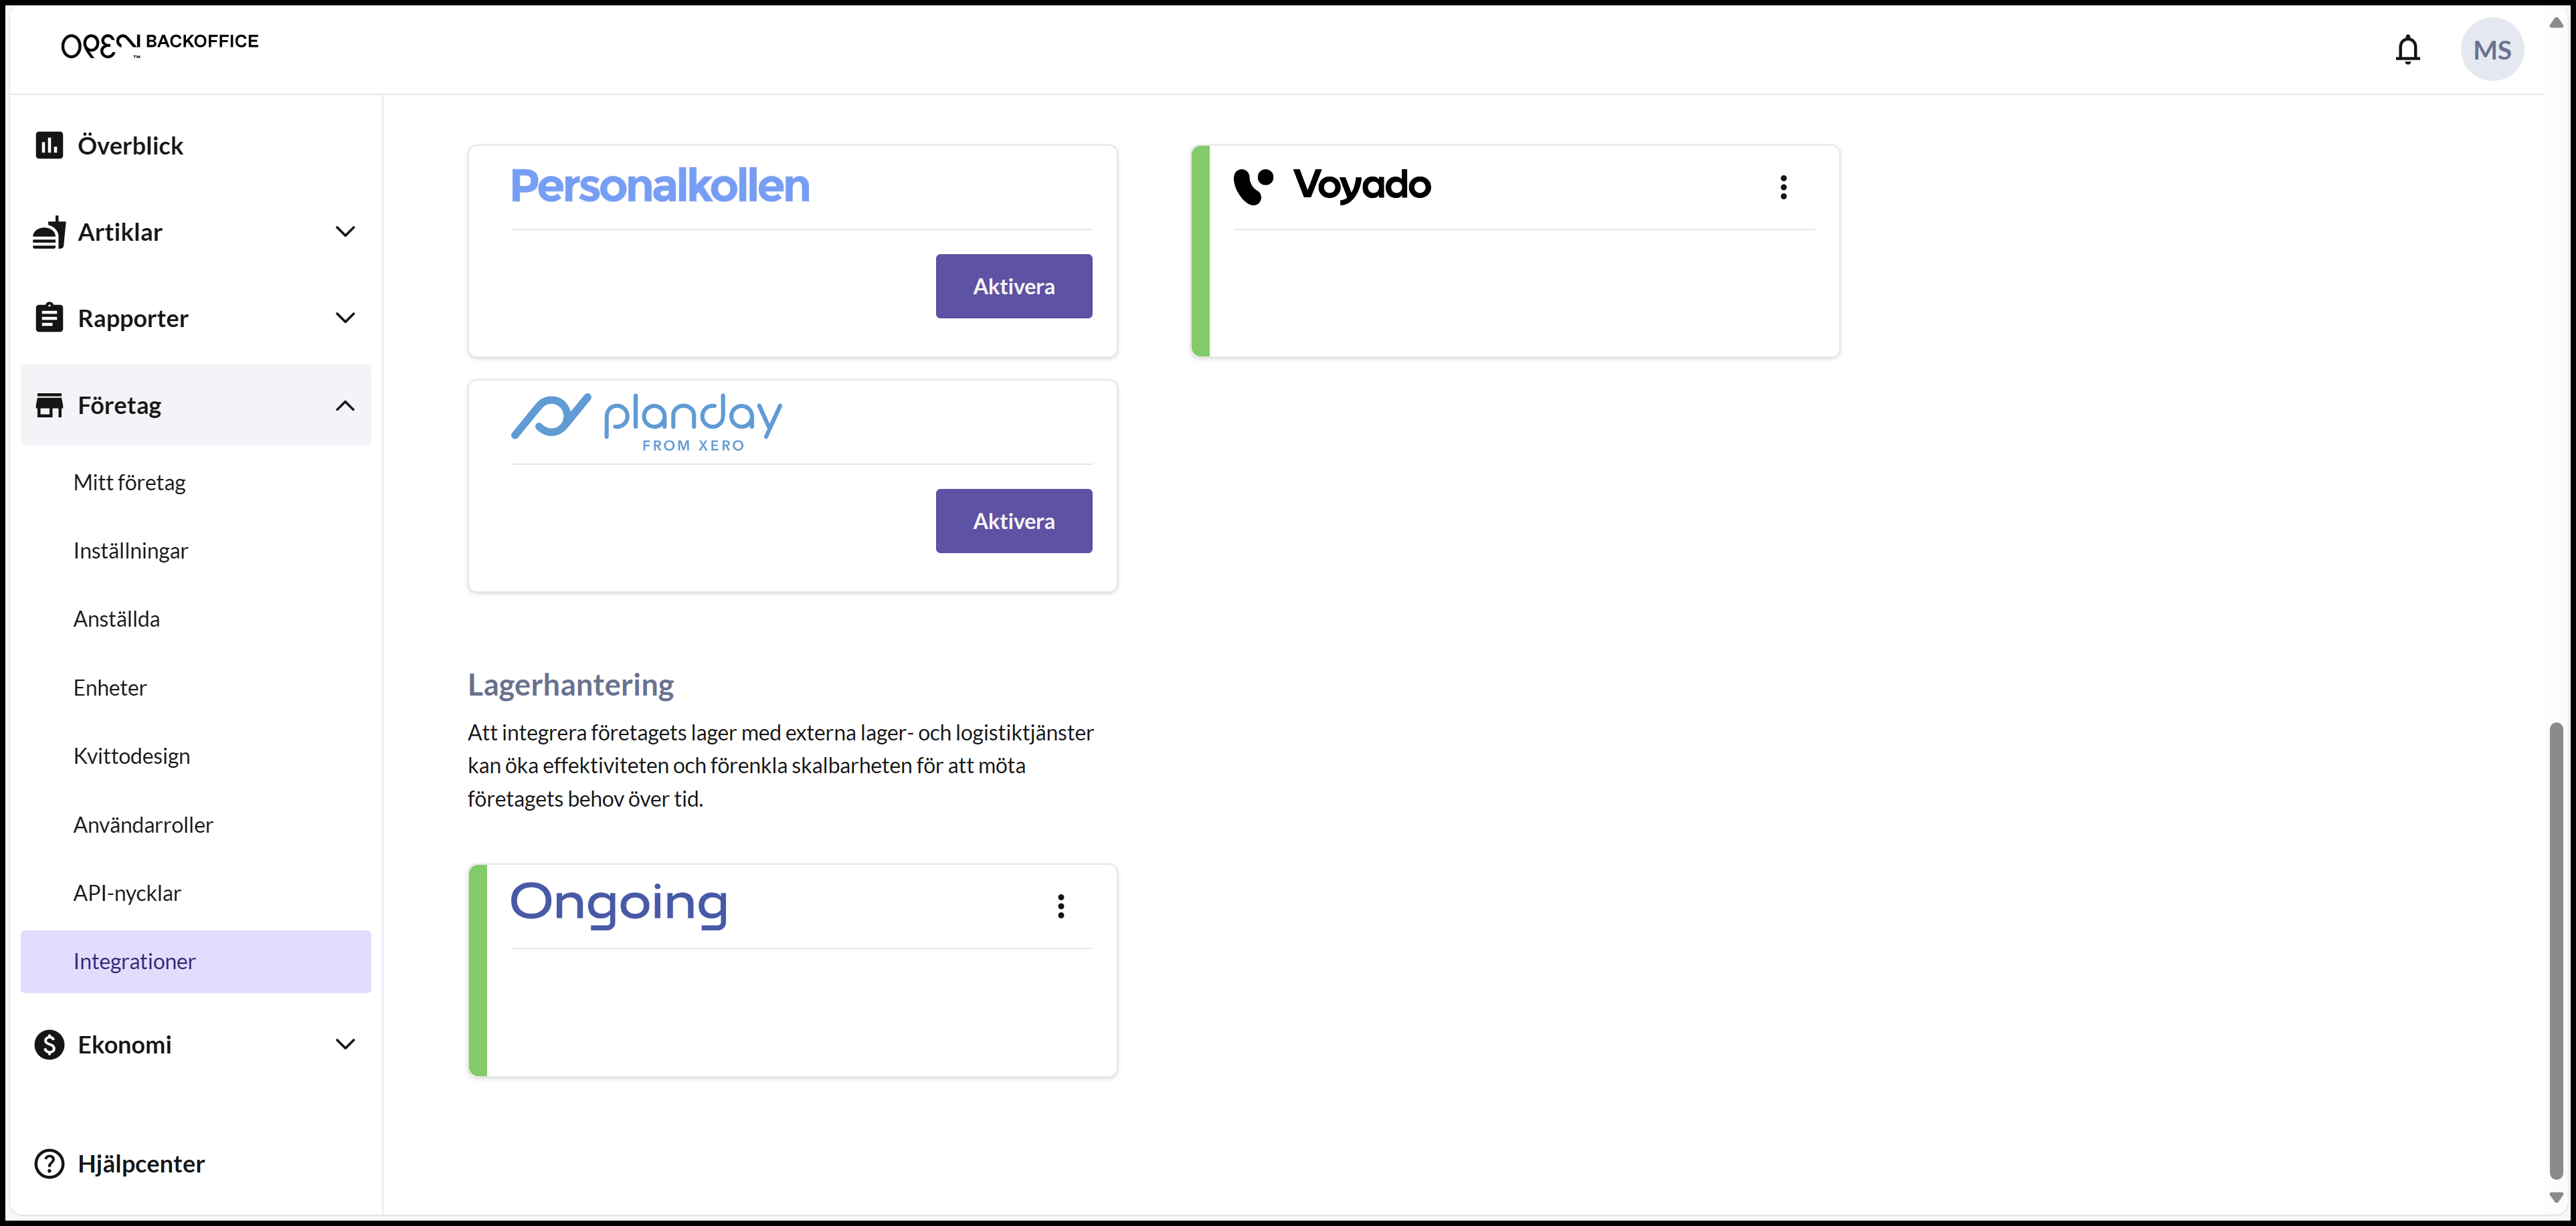
Task: Click the Planday from Xero logo
Action: (647, 422)
